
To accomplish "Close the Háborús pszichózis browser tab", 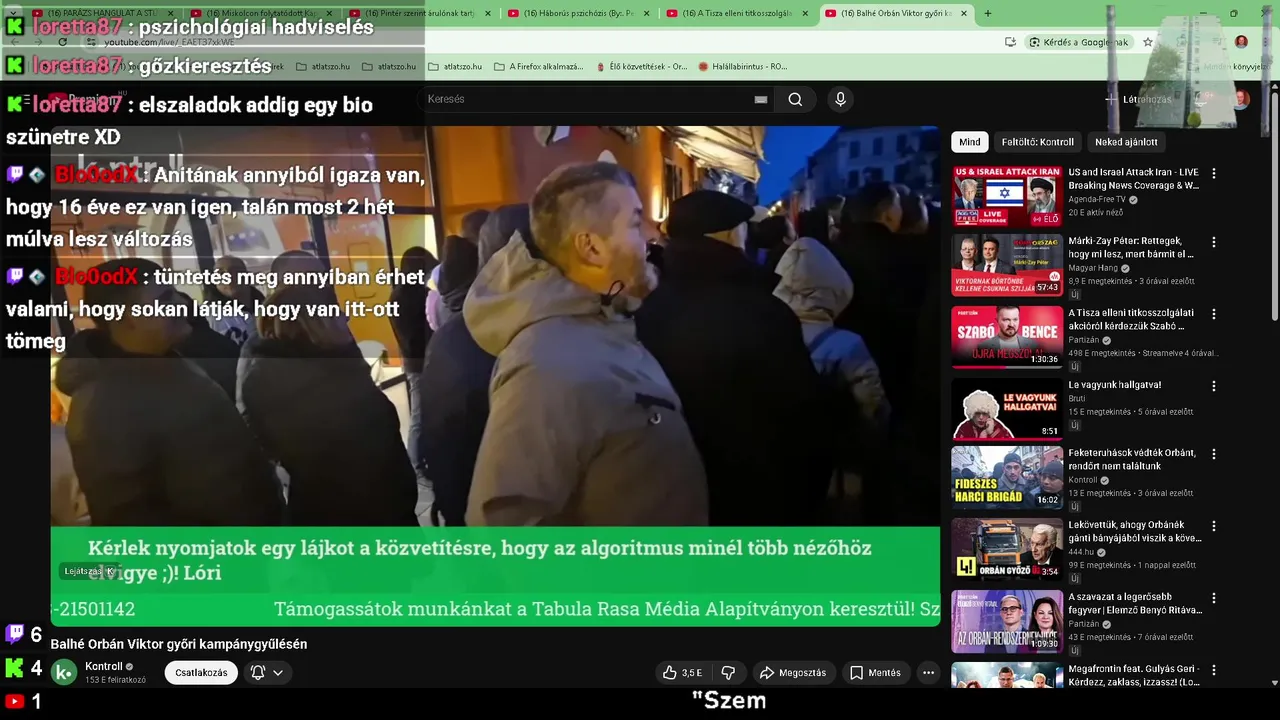I will pos(646,13).
